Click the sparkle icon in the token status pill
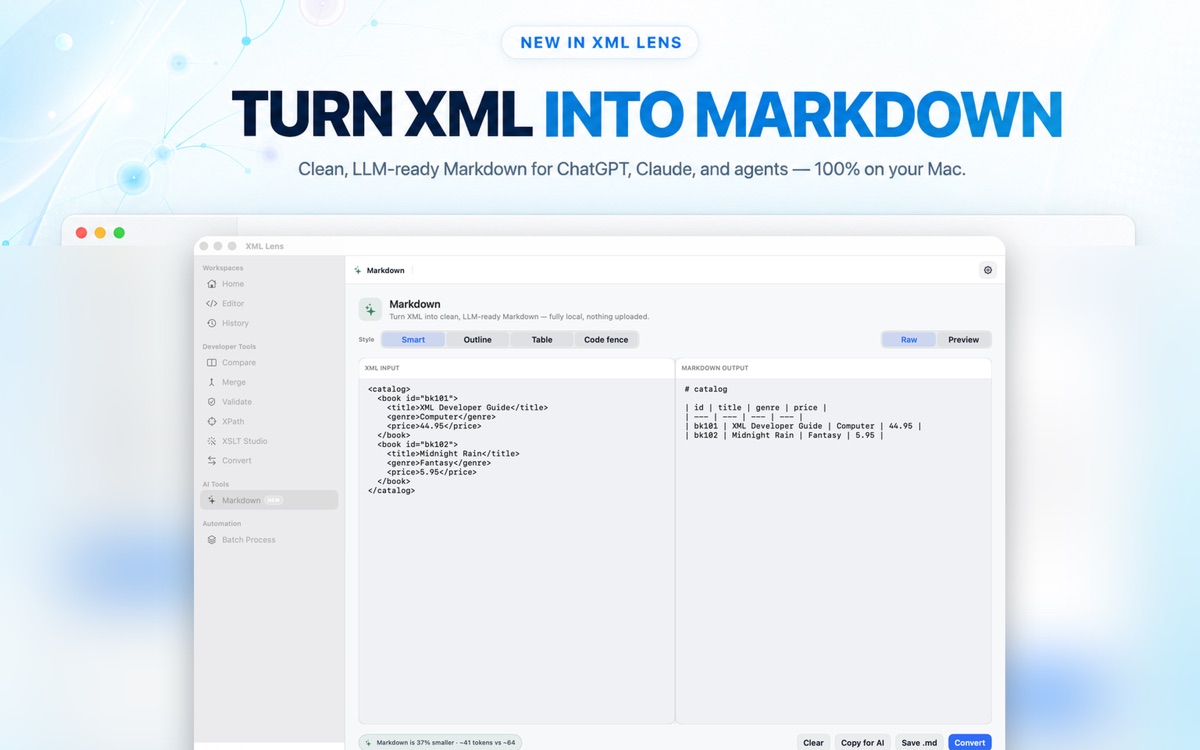Image resolution: width=1200 pixels, height=750 pixels. pyautogui.click(x=368, y=743)
